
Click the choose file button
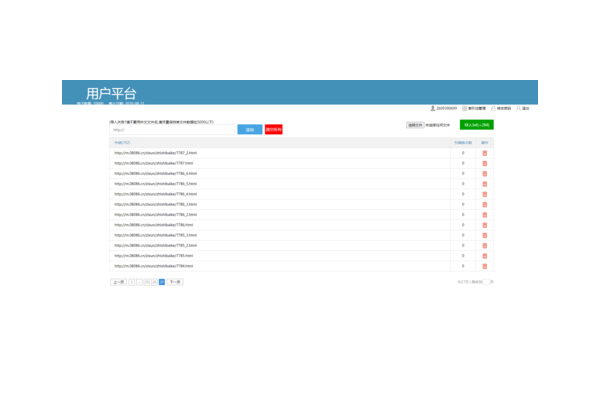(x=415, y=125)
